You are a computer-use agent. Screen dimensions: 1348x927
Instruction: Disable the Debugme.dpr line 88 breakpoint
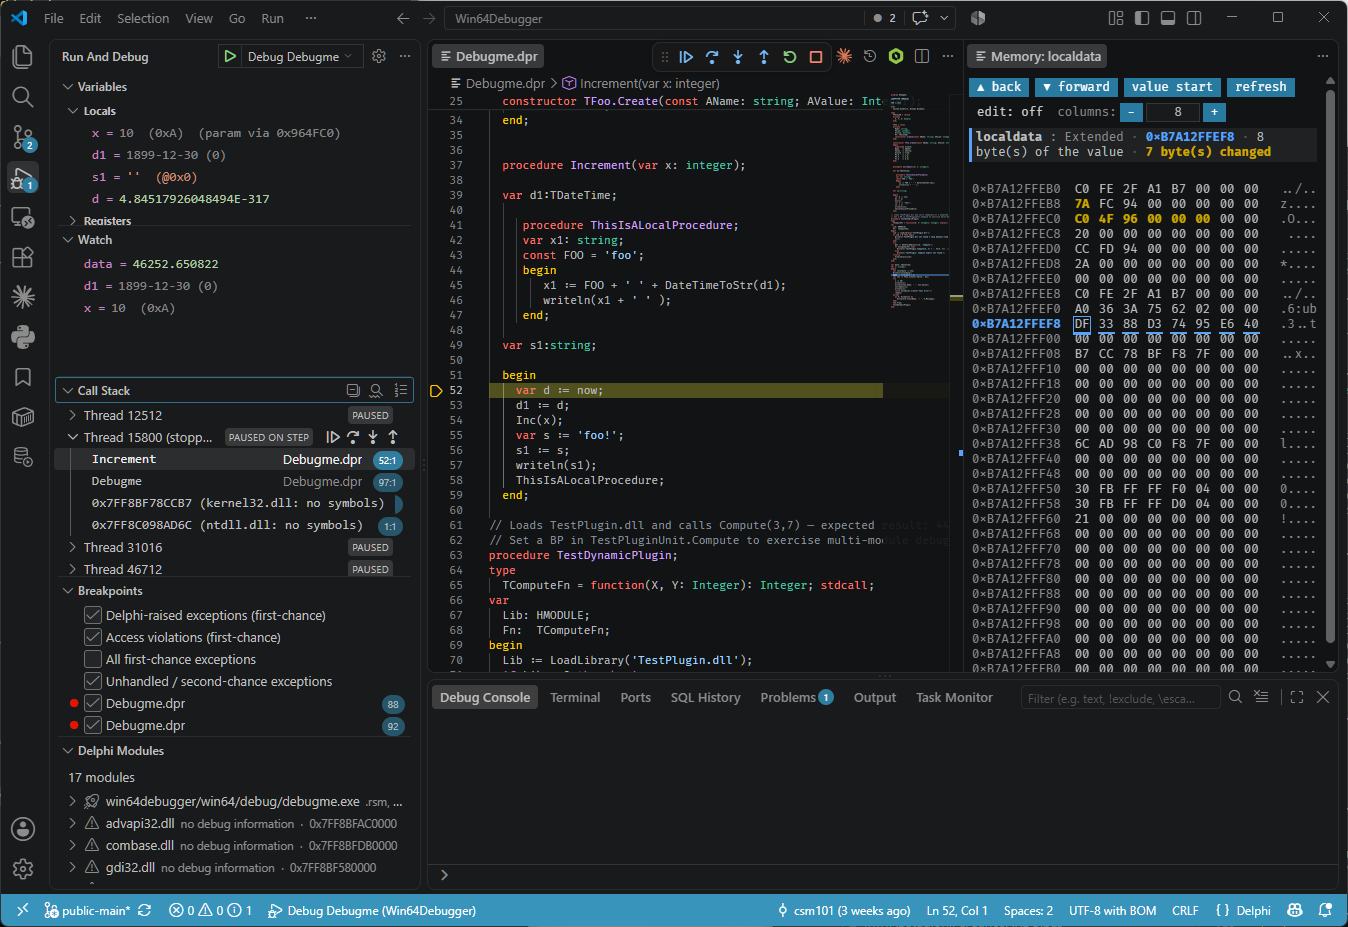(x=93, y=704)
